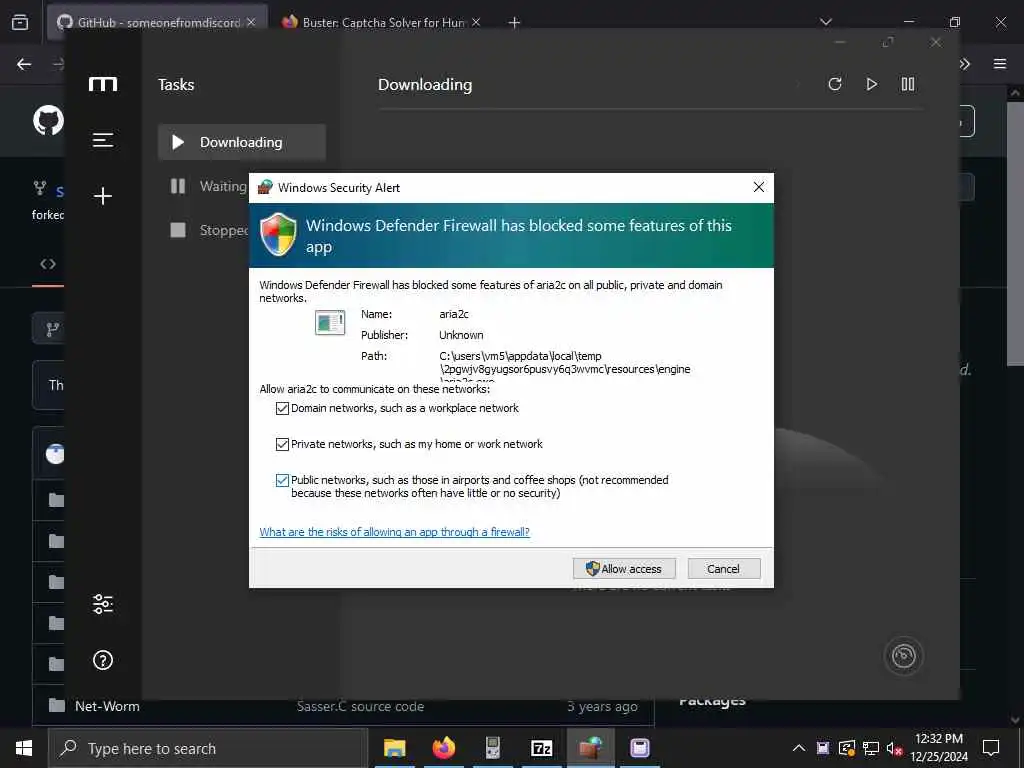Open the notification center icon
The image size is (1024, 768).
[991, 748]
